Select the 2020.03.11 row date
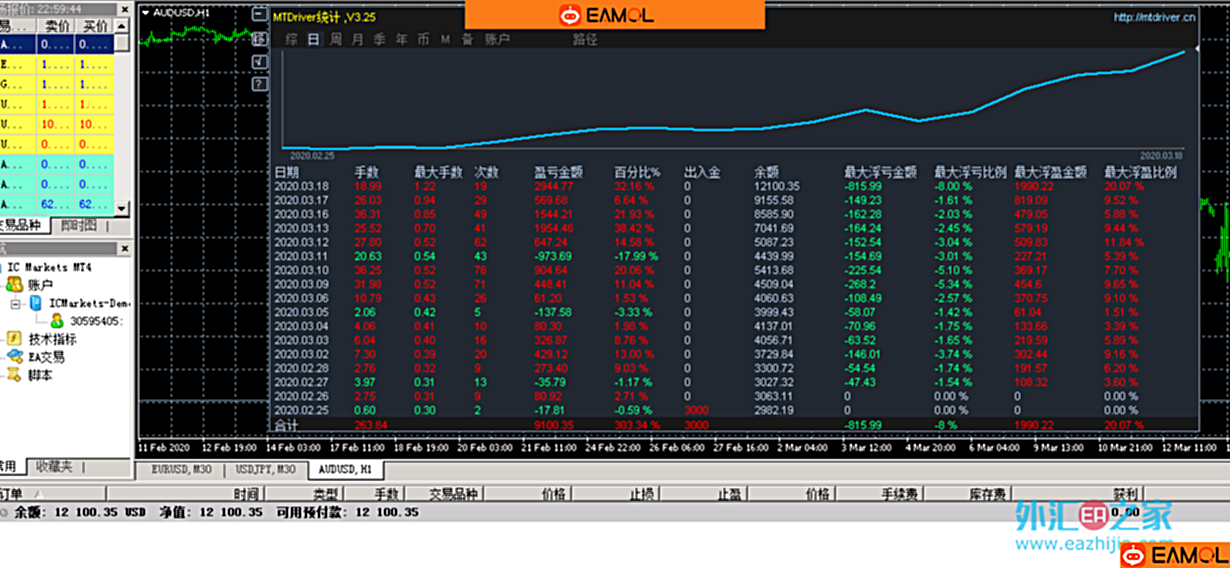Viewport: 1230px width, 568px height. (301, 256)
